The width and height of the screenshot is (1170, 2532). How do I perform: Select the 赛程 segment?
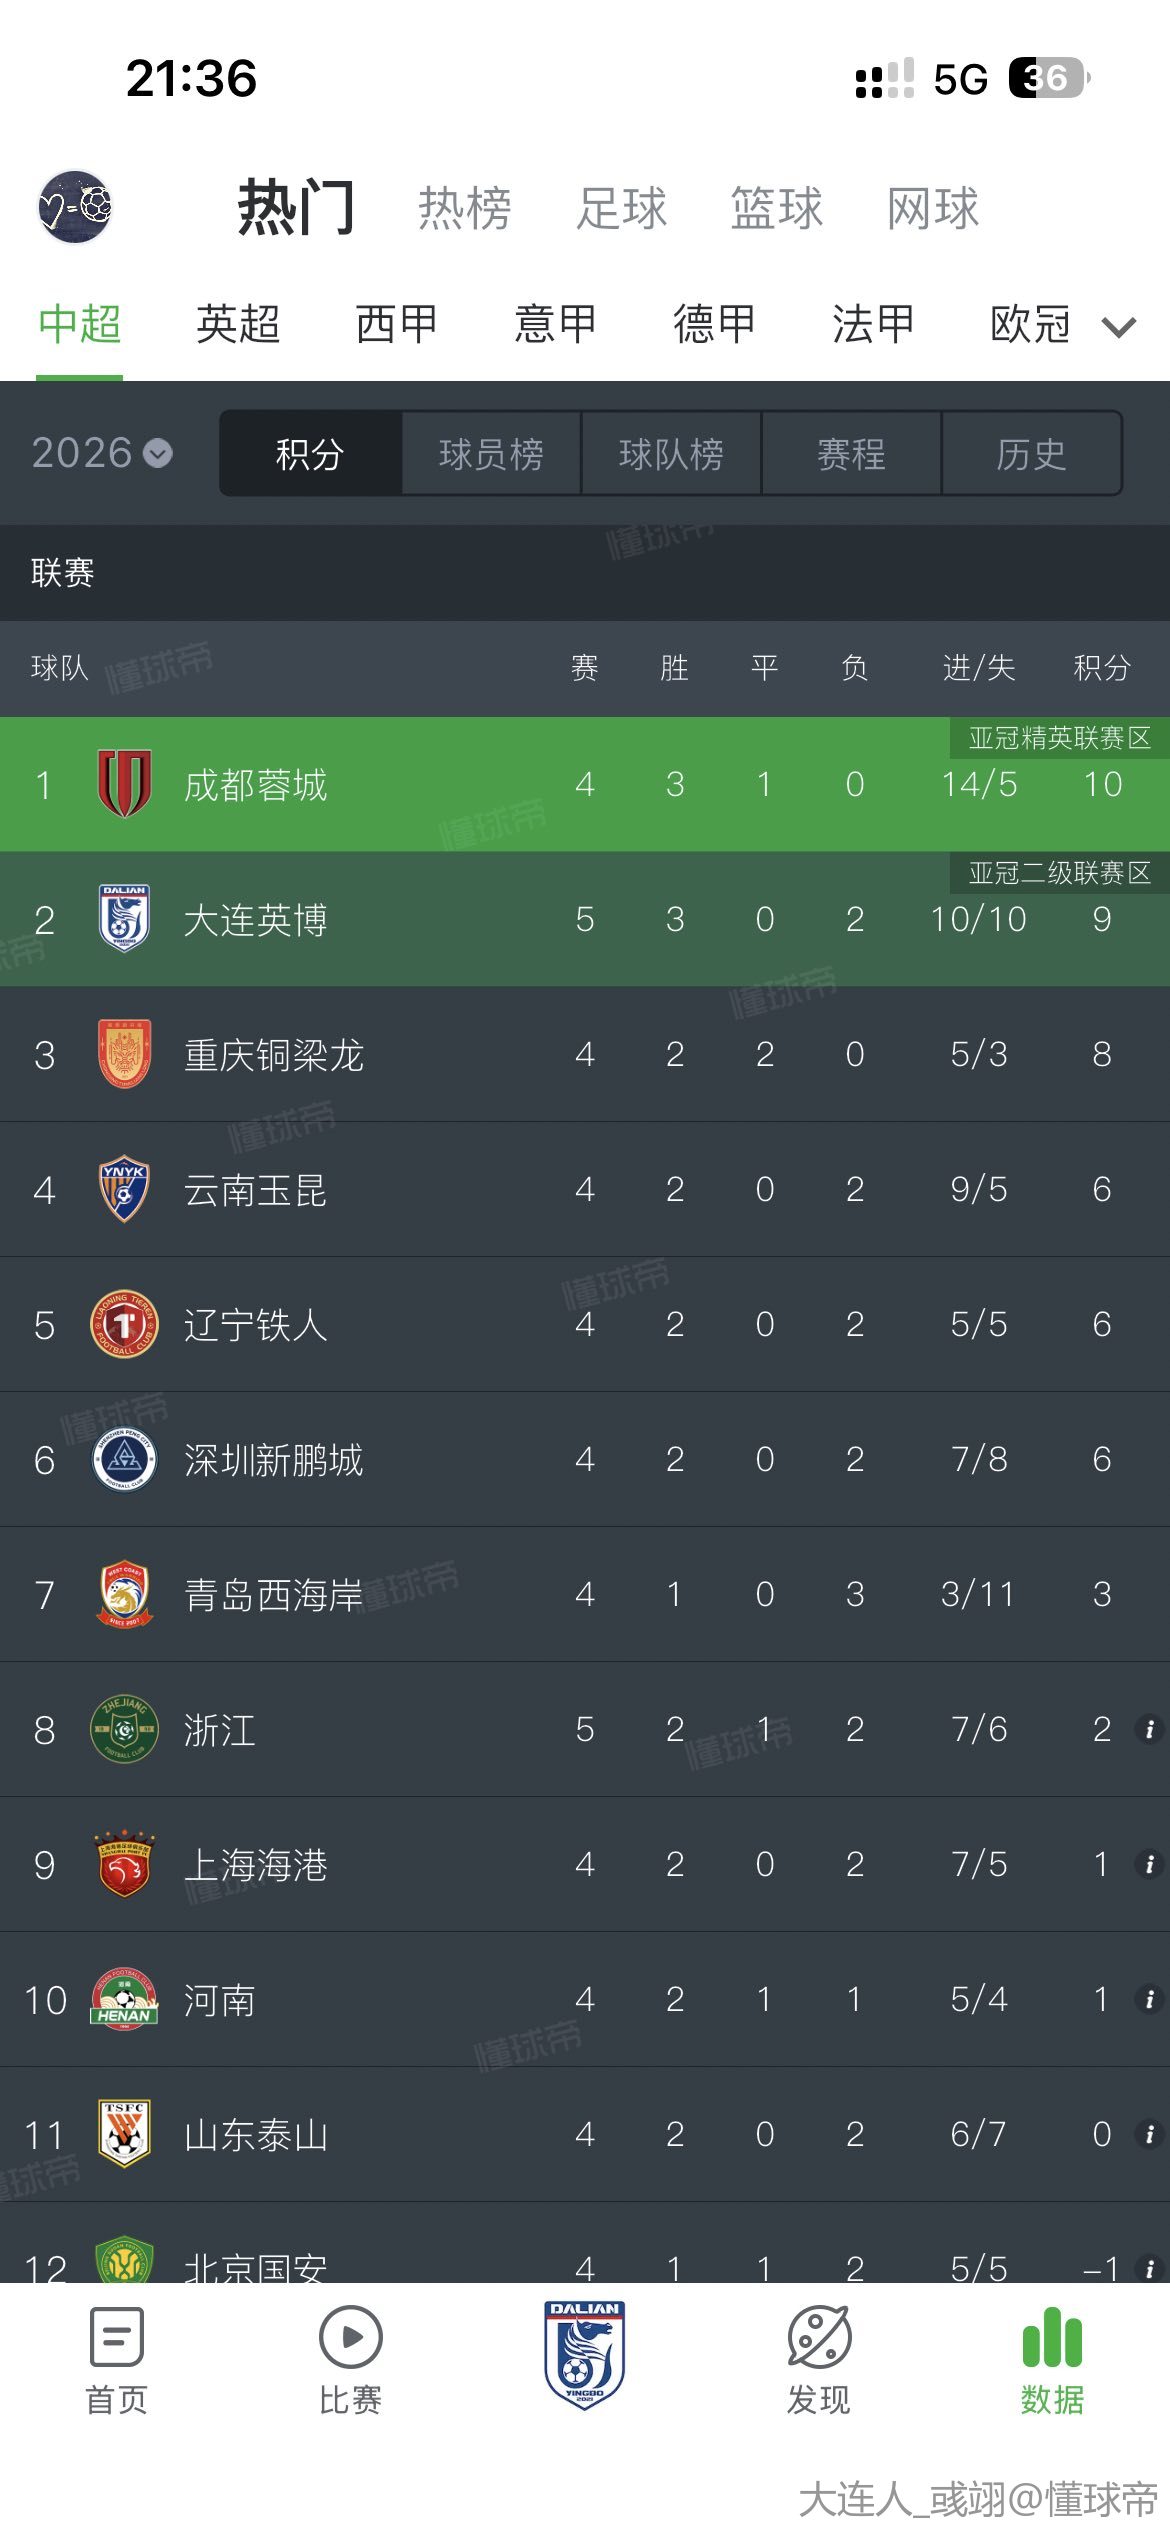click(851, 454)
